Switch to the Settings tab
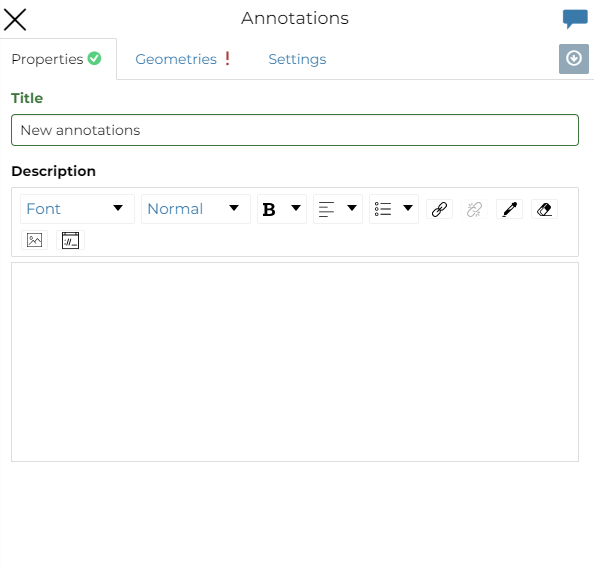Image resolution: width=594 pixels, height=572 pixels. (297, 59)
